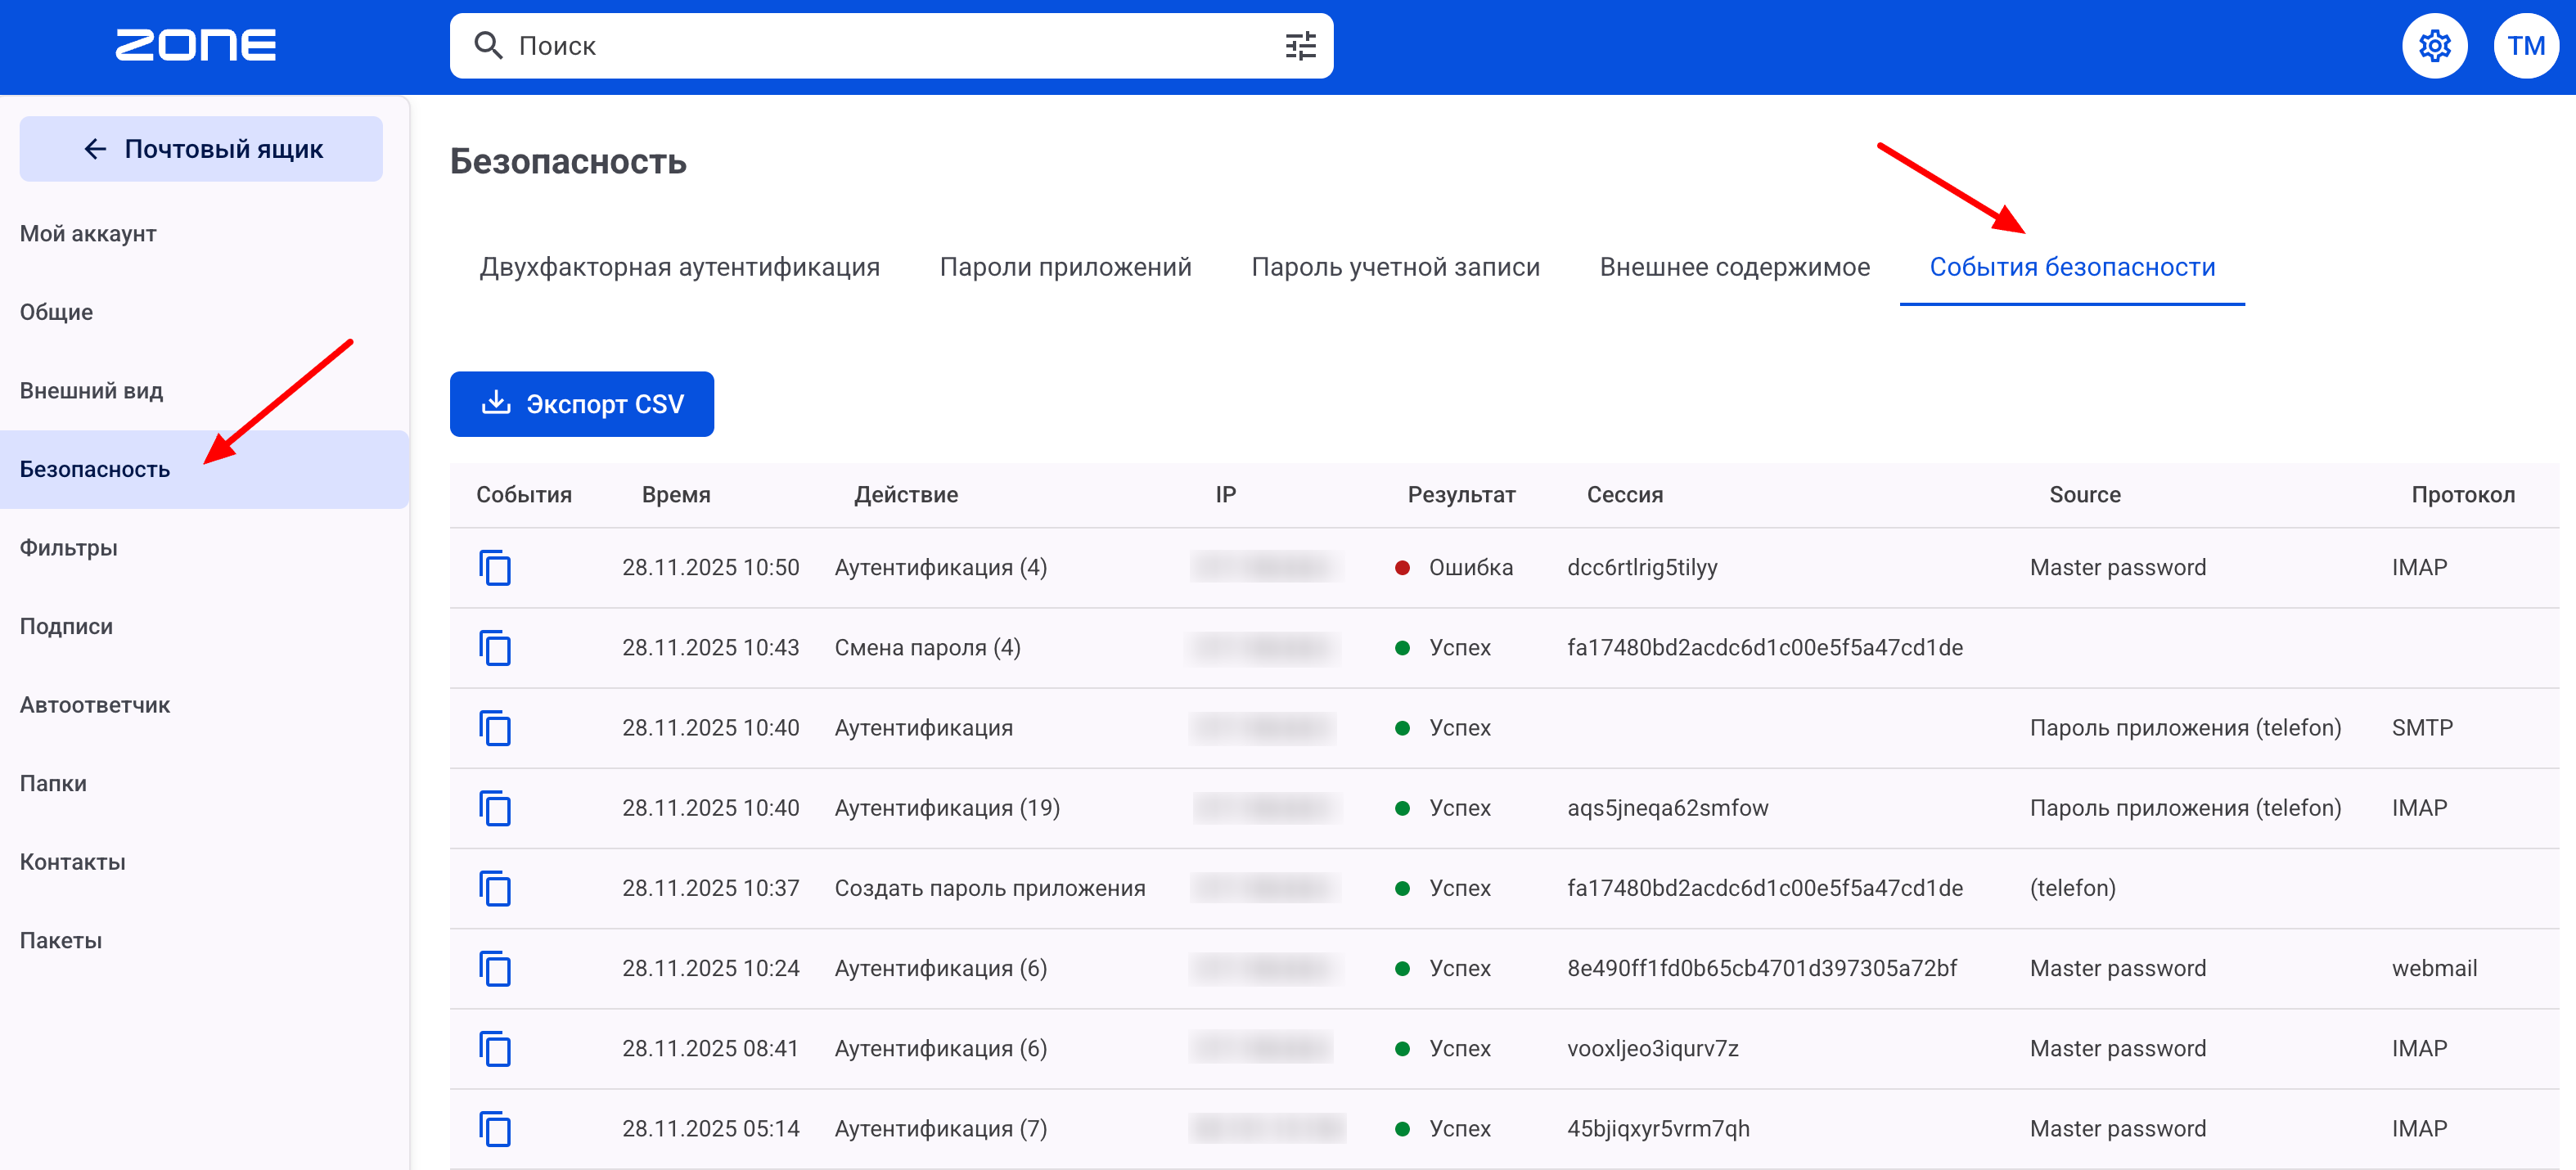Screen dimensions: 2576x1170
Task: Copy the failed 10:50 authentication event
Action: pyautogui.click(x=495, y=568)
